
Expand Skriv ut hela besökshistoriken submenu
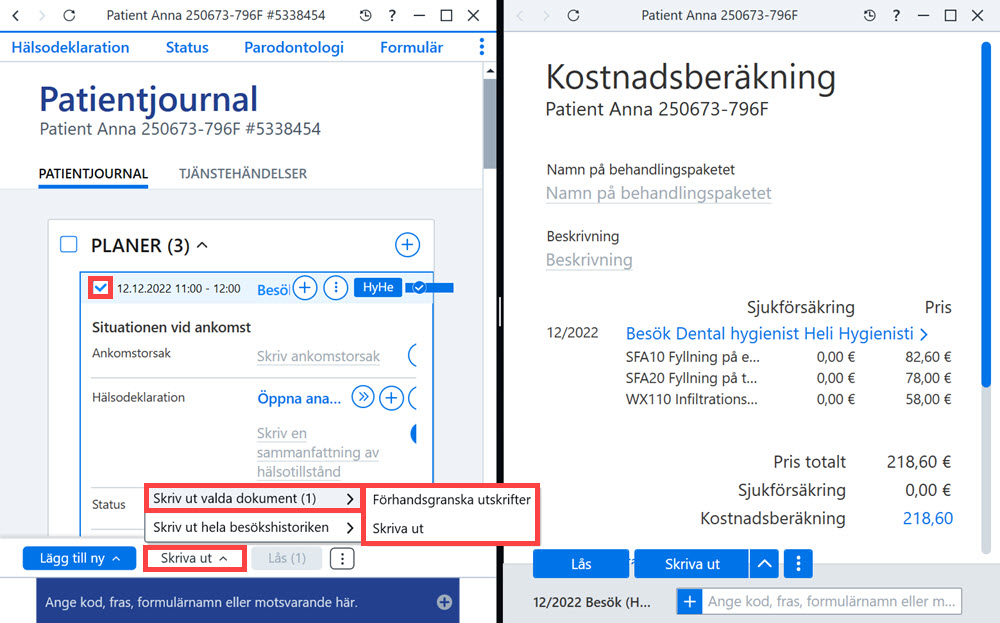tap(253, 527)
